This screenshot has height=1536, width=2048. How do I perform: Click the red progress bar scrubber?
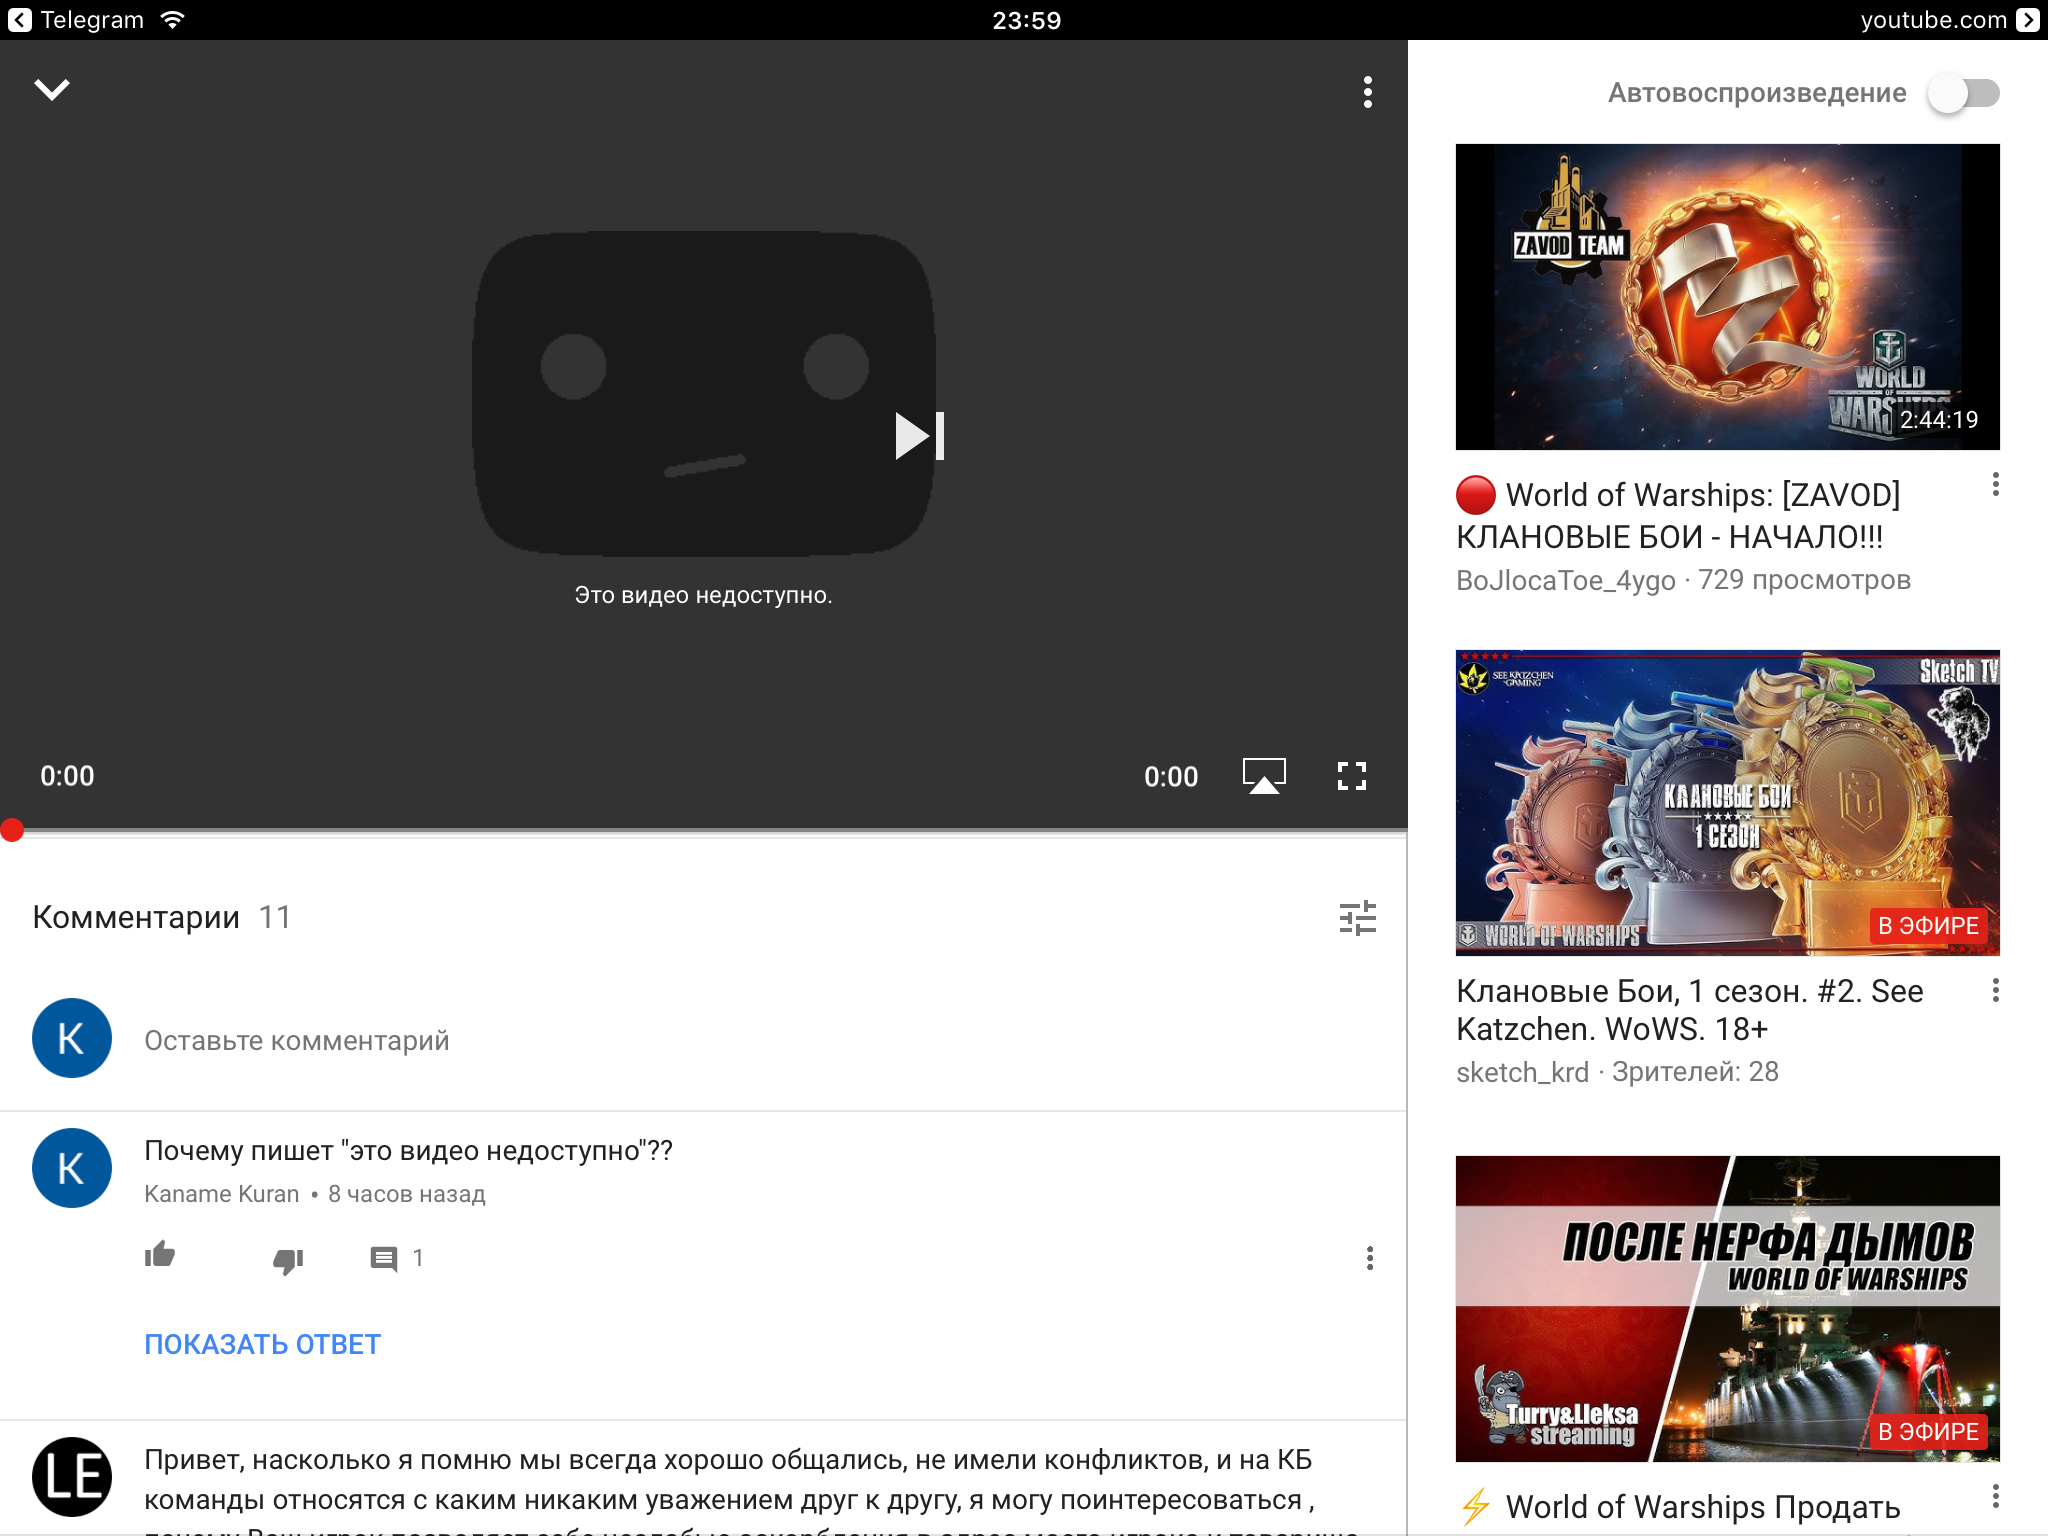(12, 830)
